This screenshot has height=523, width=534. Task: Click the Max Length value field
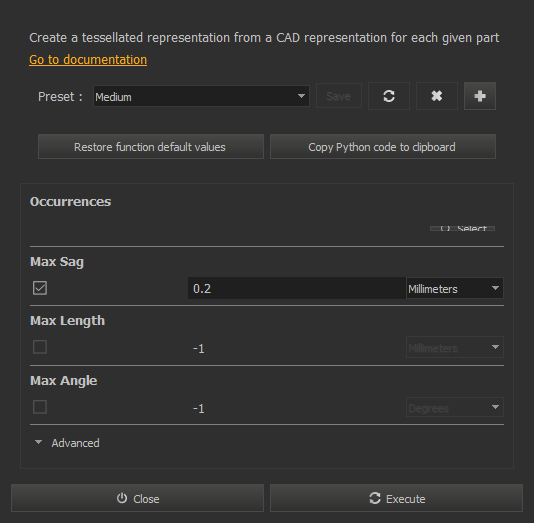pos(297,348)
